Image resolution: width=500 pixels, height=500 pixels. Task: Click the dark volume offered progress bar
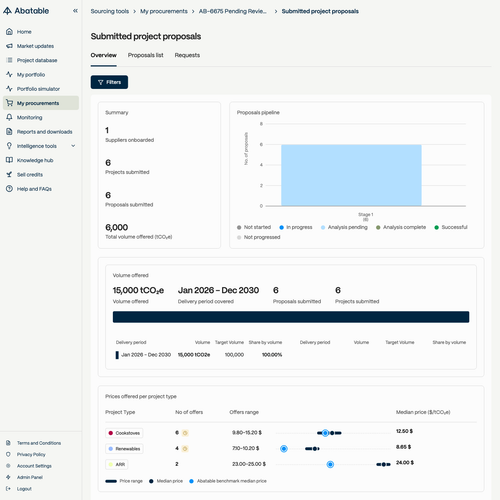[291, 317]
